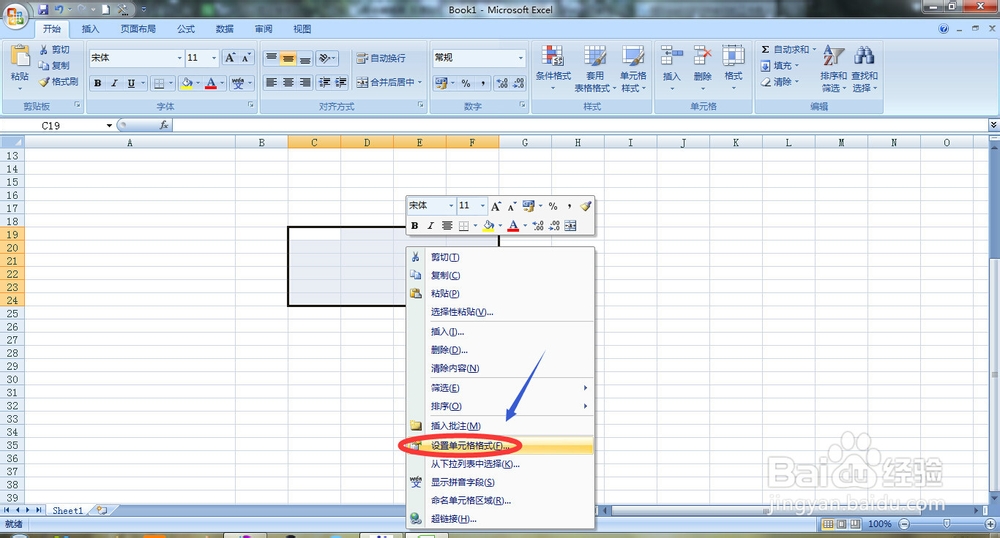Click the orientation text-angle icon

(326, 58)
